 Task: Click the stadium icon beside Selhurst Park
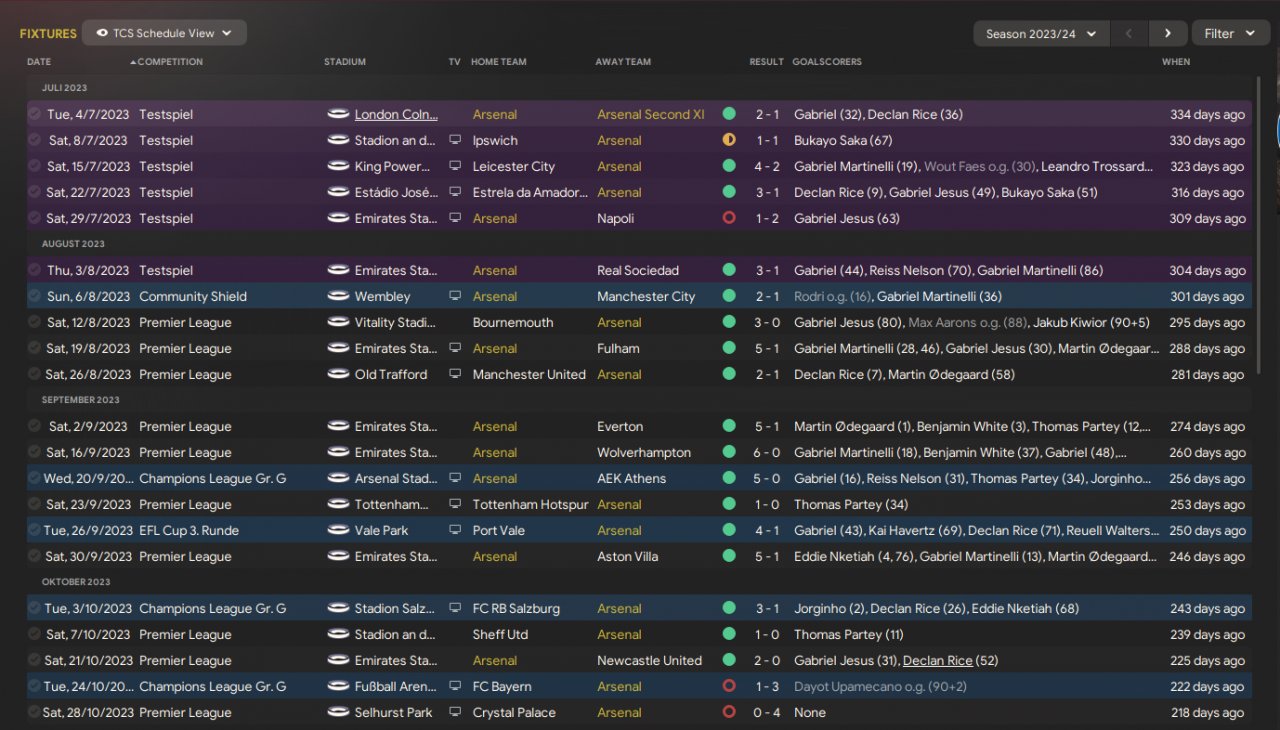tap(338, 713)
